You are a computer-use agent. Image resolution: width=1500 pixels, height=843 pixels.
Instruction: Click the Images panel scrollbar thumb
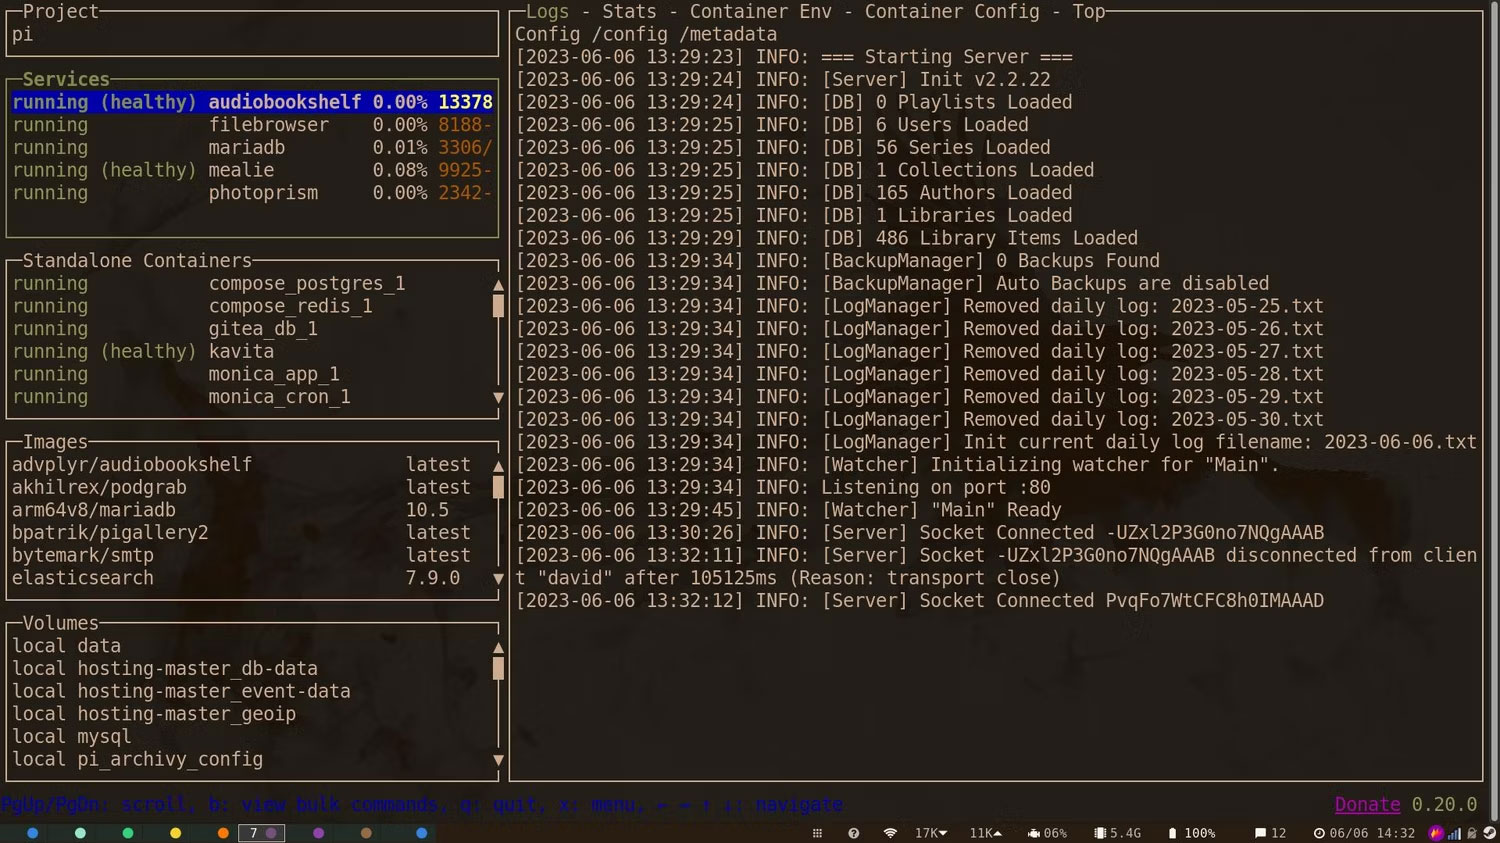click(x=498, y=487)
